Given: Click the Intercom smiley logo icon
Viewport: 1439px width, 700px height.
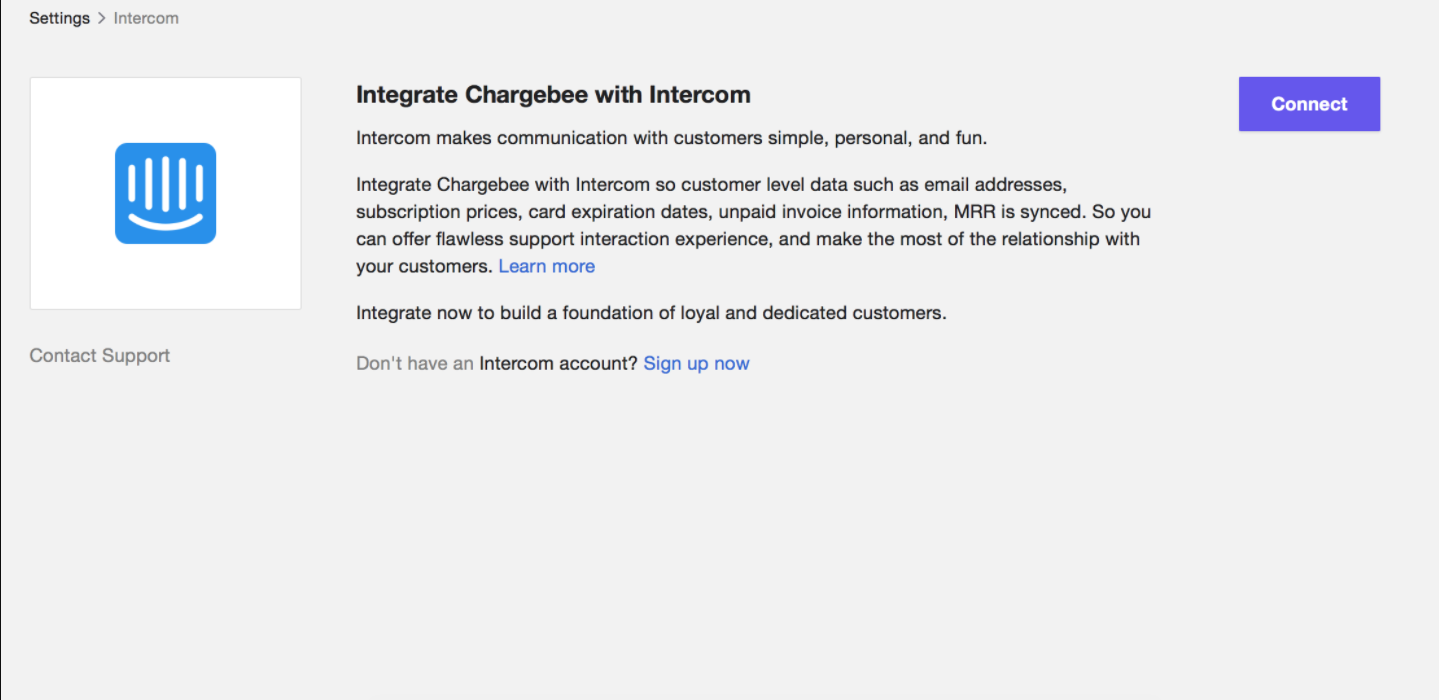Looking at the screenshot, I should (x=165, y=193).
